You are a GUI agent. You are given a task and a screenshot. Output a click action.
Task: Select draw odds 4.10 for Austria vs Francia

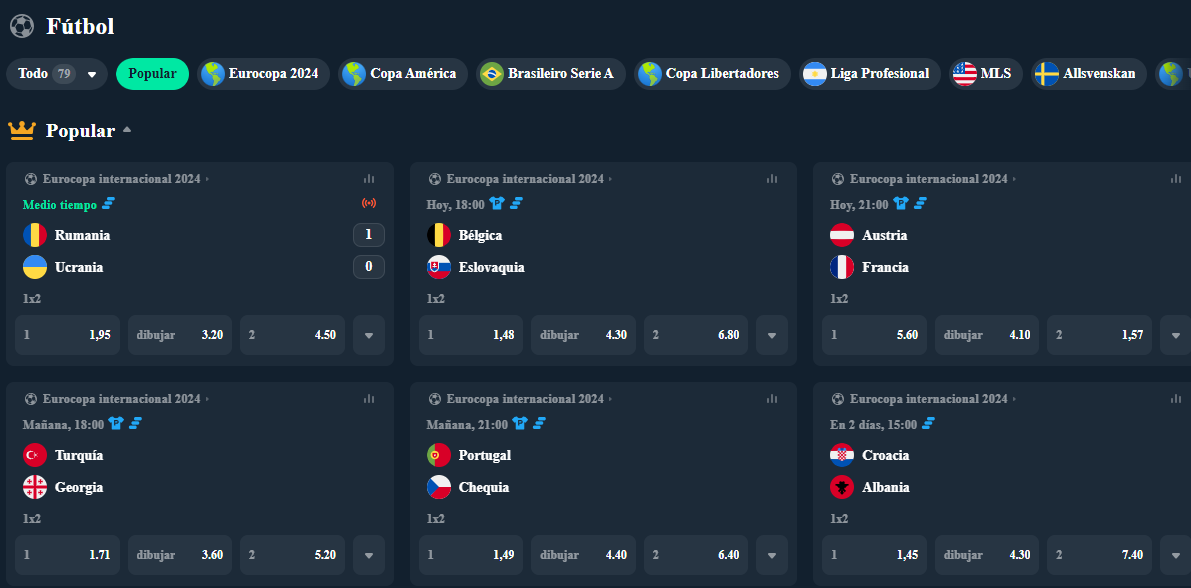point(986,335)
